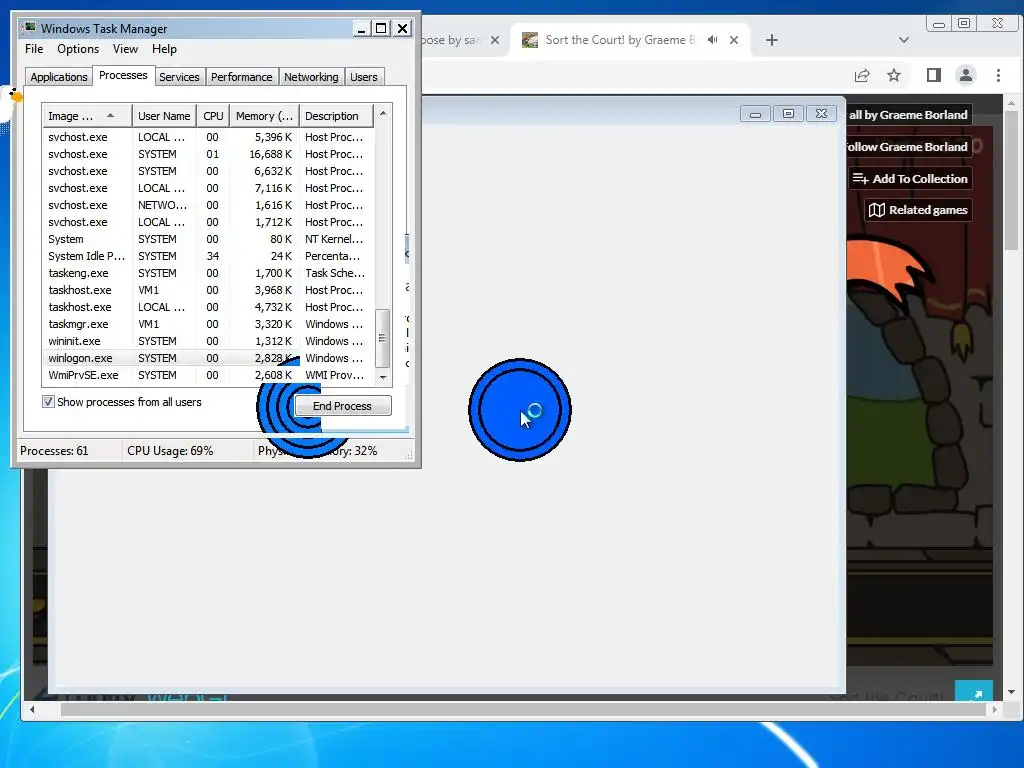This screenshot has height=768, width=1024.
Task: Click browser page vertical scrollbar thumb
Action: point(1011,181)
